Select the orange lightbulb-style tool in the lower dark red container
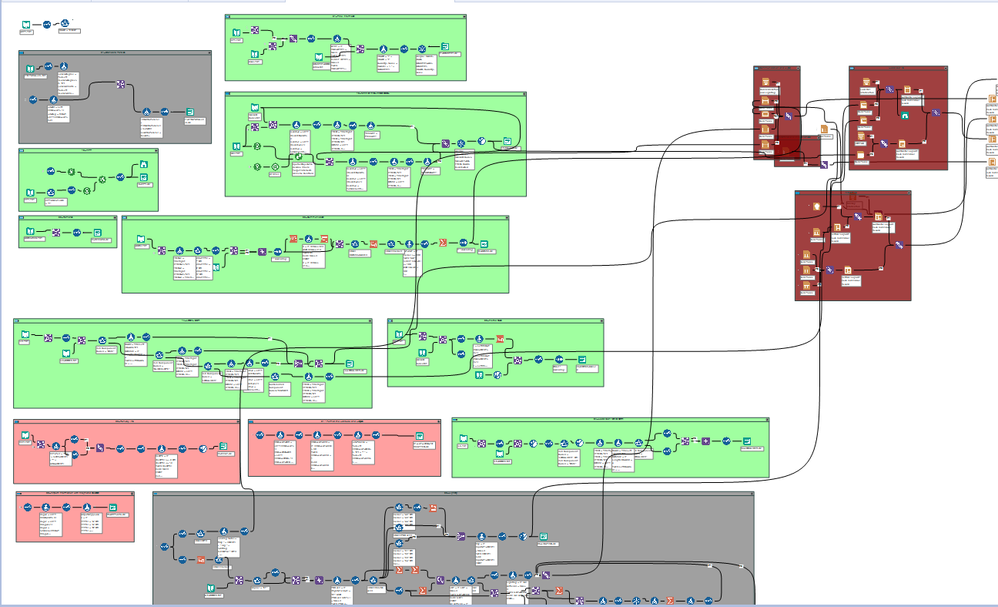The height and width of the screenshot is (607, 998). (817, 207)
